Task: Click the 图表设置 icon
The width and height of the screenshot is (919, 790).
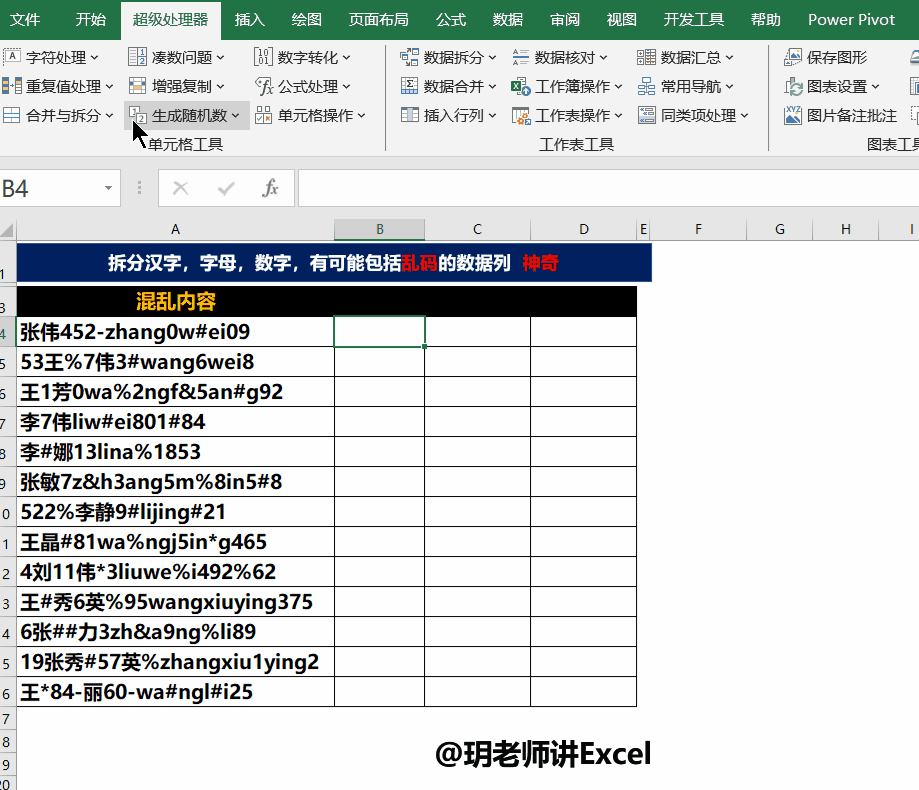Action: point(793,86)
